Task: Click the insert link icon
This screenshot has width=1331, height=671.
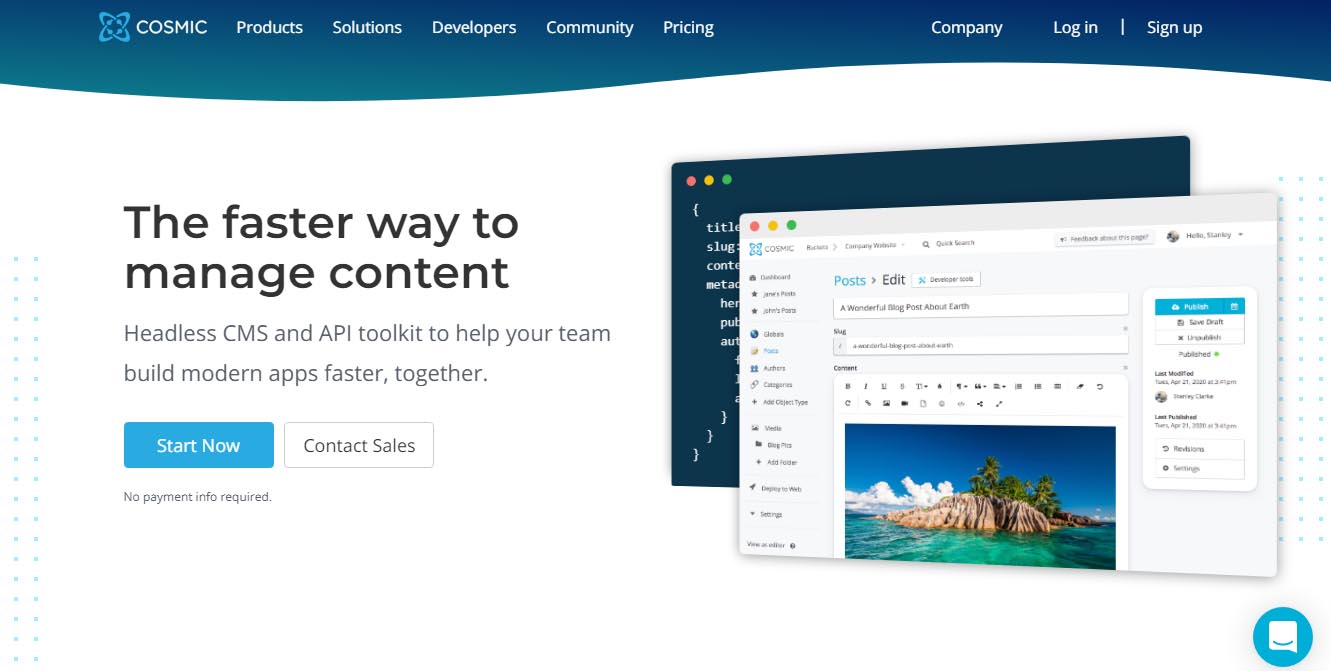Action: point(868,404)
